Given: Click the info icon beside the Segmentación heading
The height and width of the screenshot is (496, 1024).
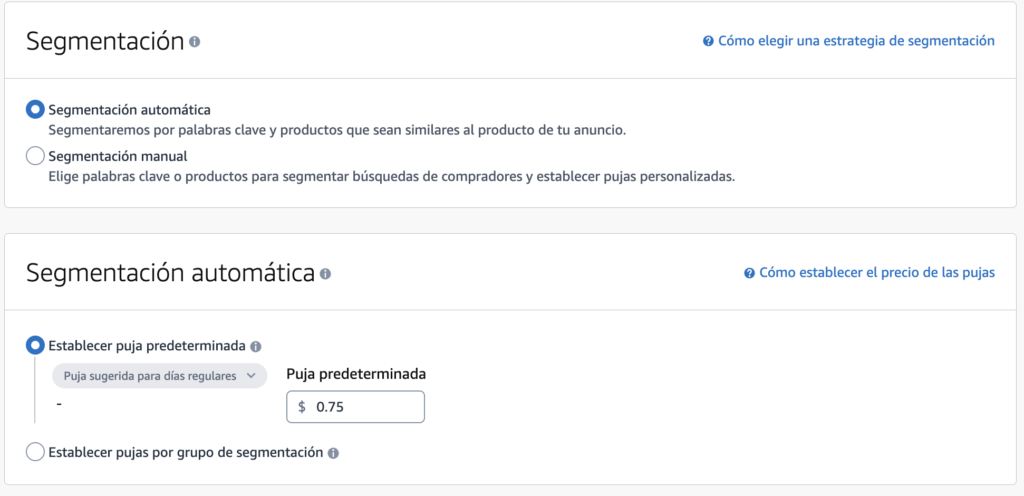Looking at the screenshot, I should tap(194, 42).
